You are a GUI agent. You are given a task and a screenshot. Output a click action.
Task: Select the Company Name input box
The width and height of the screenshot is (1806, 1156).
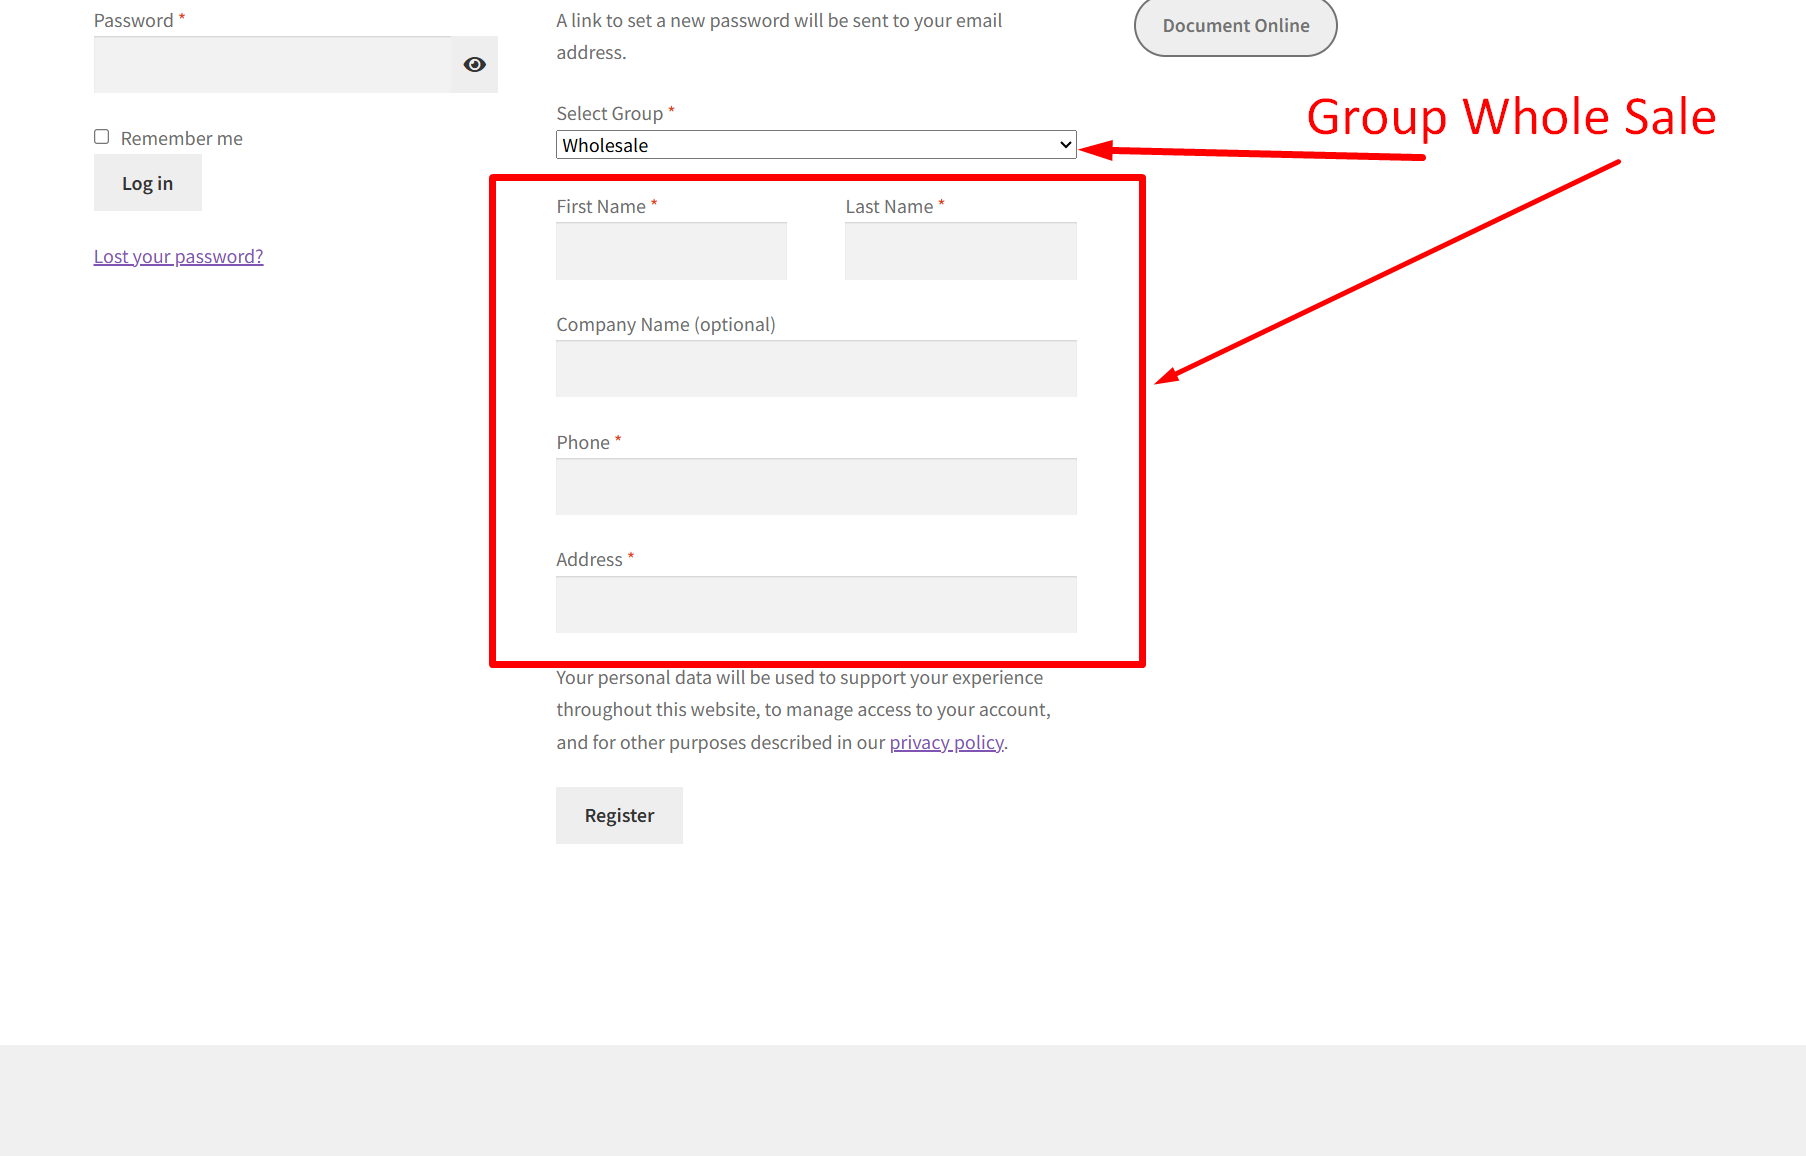pyautogui.click(x=815, y=369)
